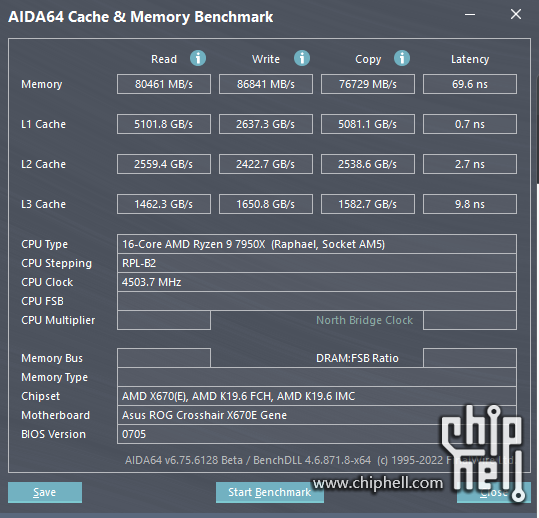Select the Memory Latency 69.6 ns field

tap(470, 84)
